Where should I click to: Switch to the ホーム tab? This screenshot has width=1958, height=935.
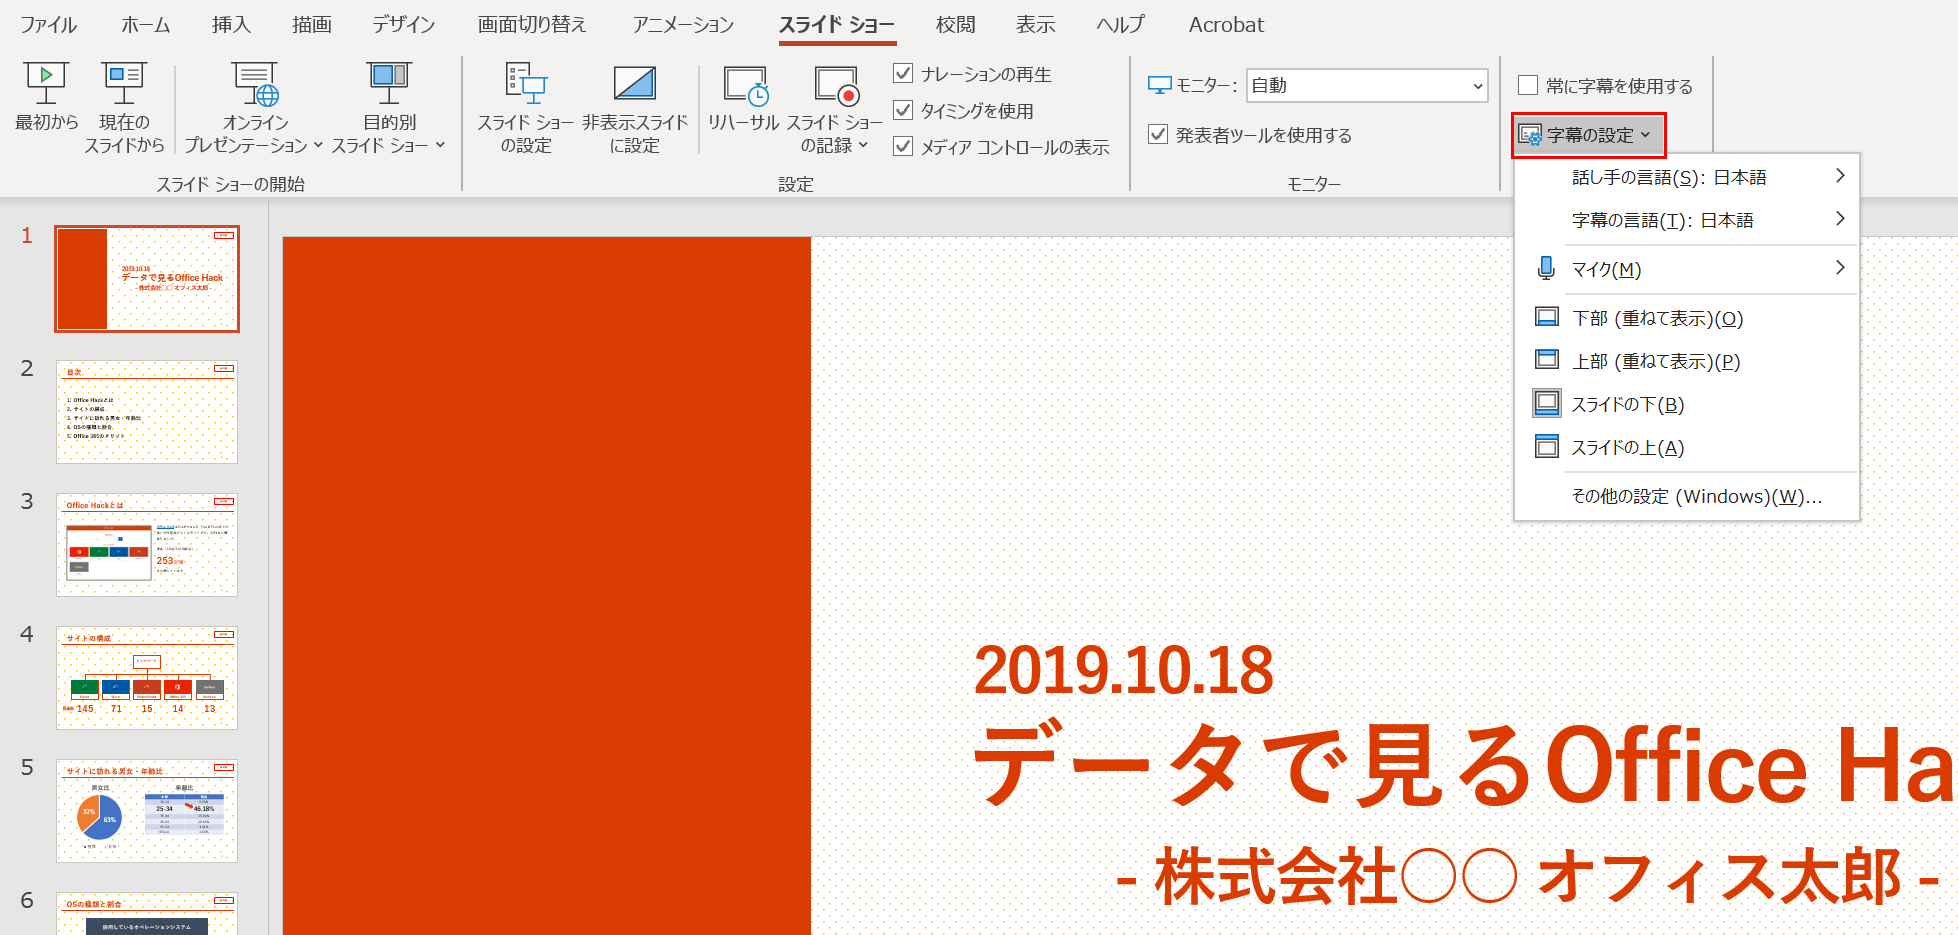click(146, 25)
